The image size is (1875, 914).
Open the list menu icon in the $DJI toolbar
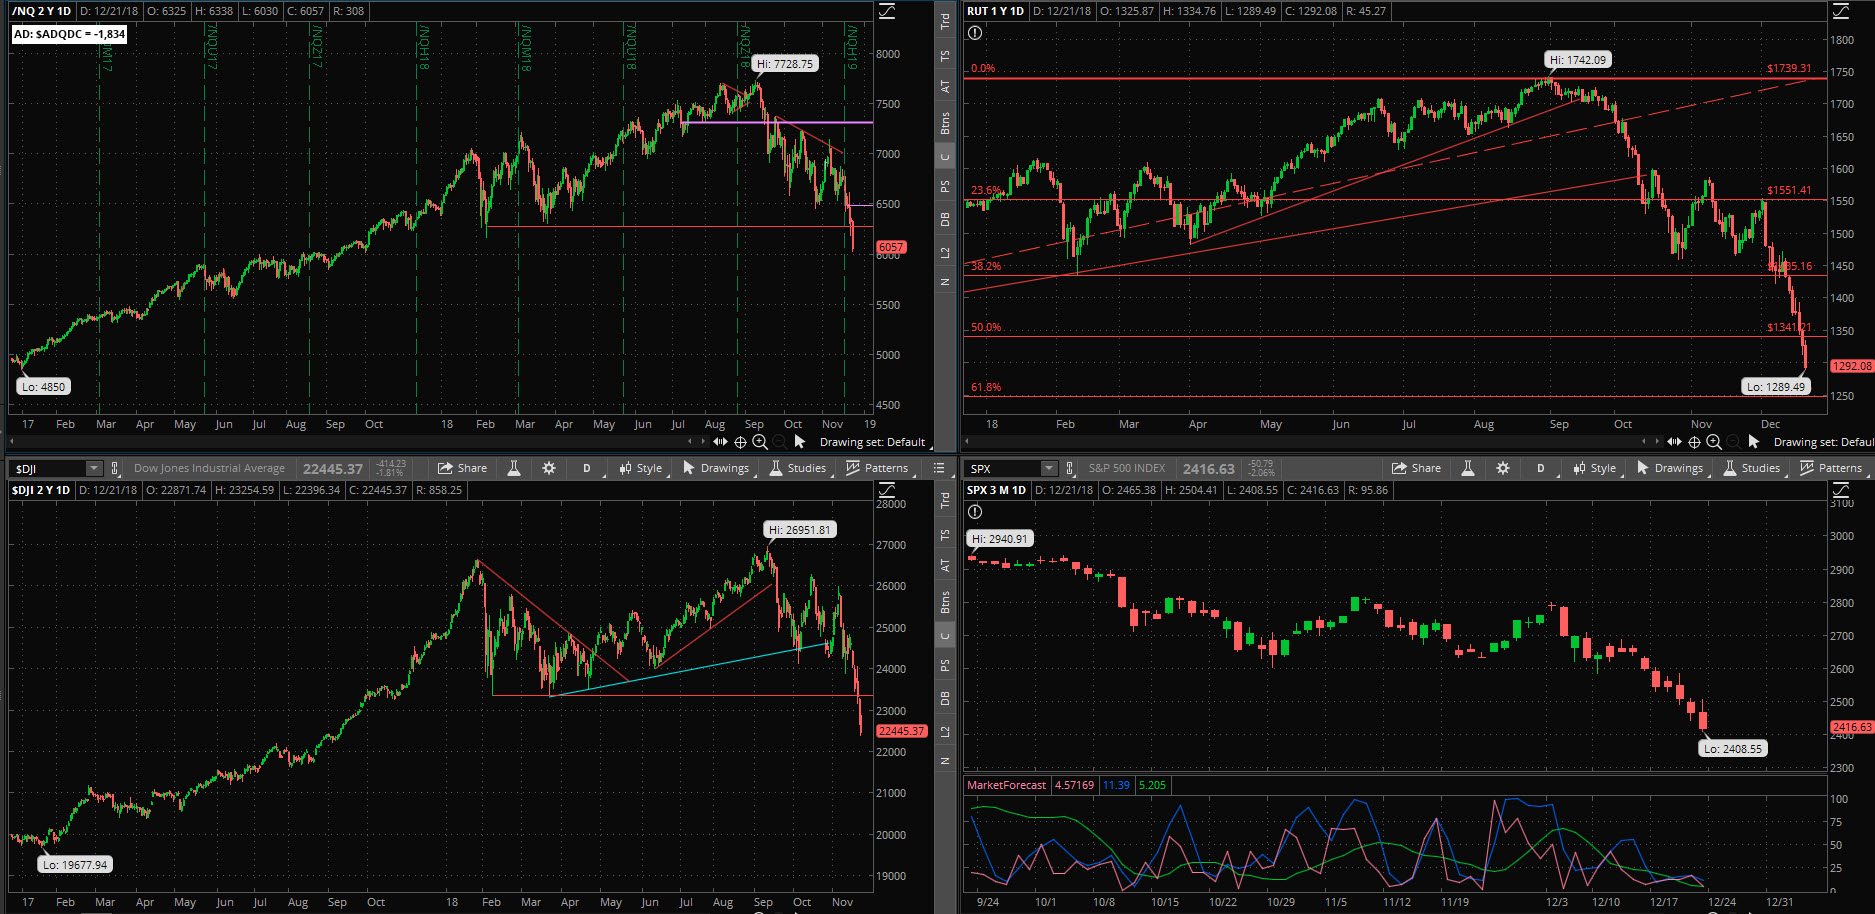point(939,468)
